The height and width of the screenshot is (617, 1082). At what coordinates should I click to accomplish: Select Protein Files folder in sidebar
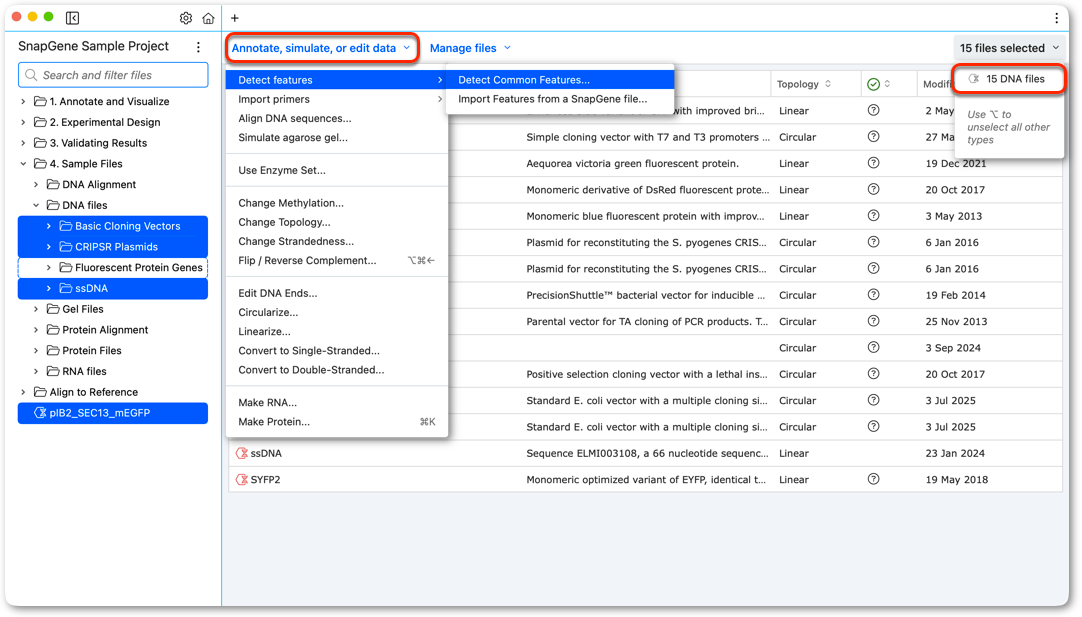pyautogui.click(x=92, y=351)
